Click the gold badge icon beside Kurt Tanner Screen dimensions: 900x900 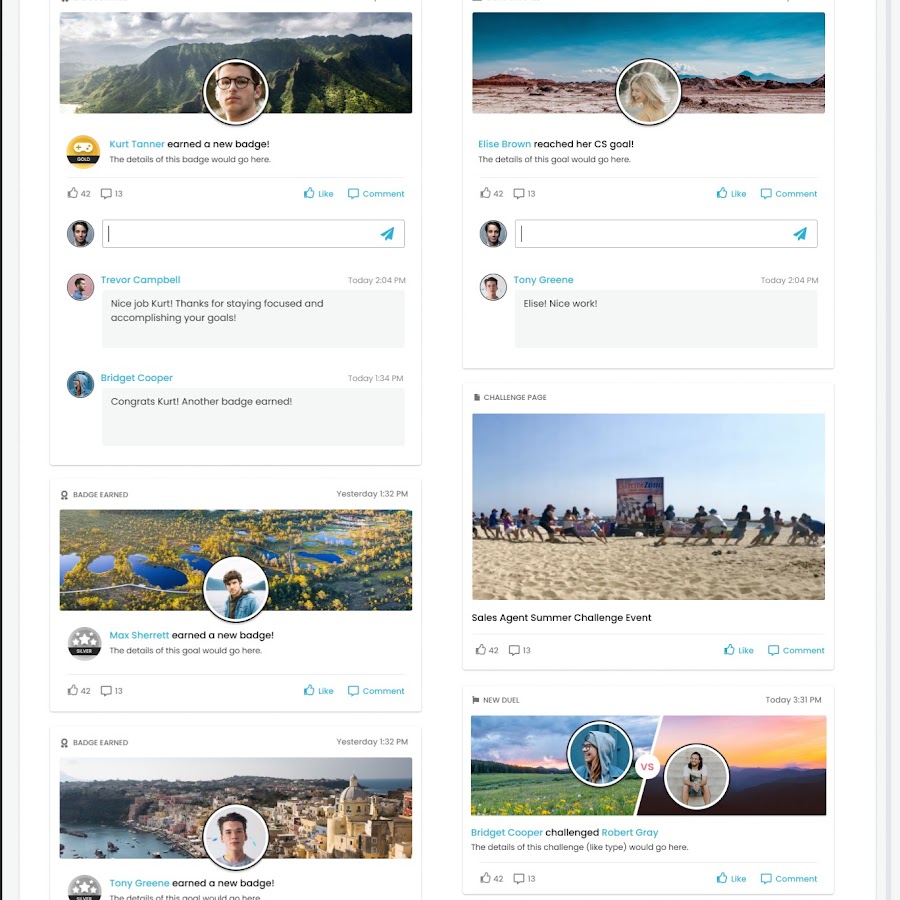[83, 152]
